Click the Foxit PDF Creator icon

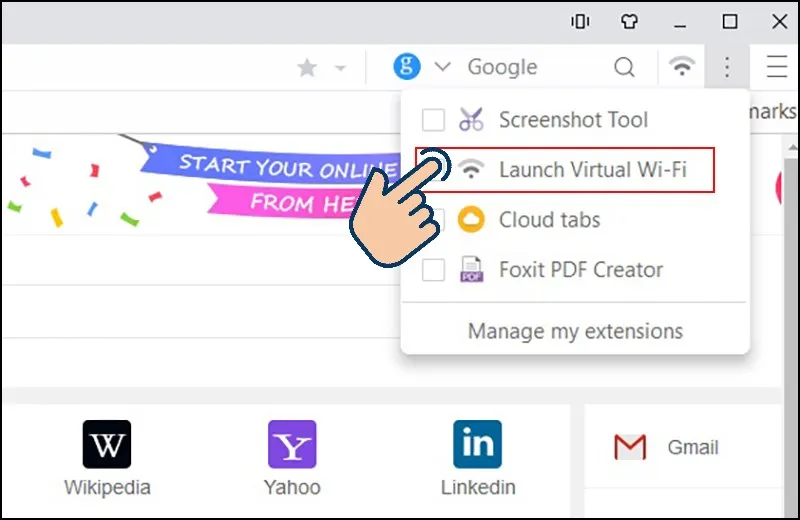[471, 269]
